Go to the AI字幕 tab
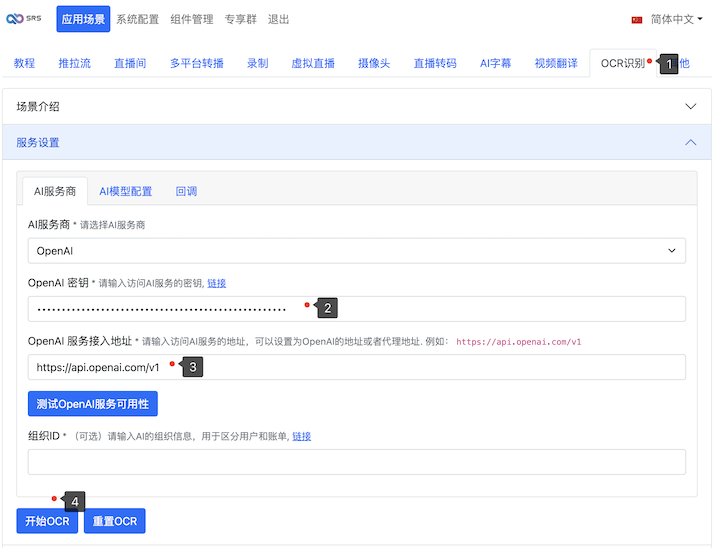The width and height of the screenshot is (720, 548). click(495, 63)
